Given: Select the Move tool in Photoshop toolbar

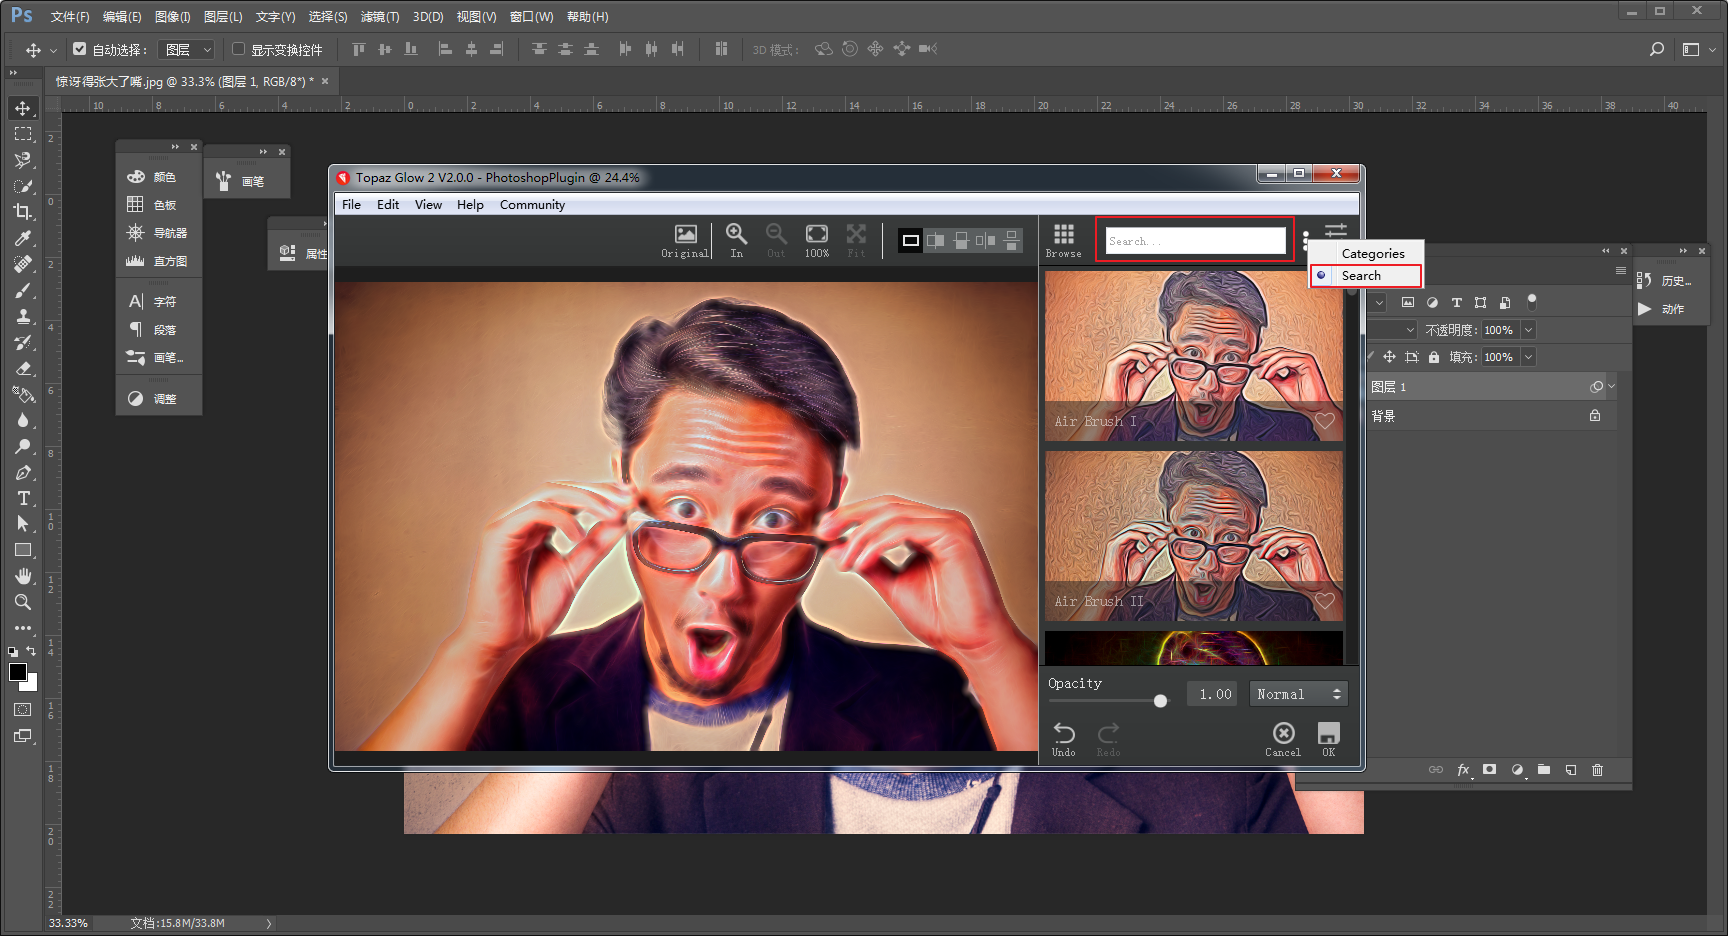Looking at the screenshot, I should pyautogui.click(x=23, y=108).
